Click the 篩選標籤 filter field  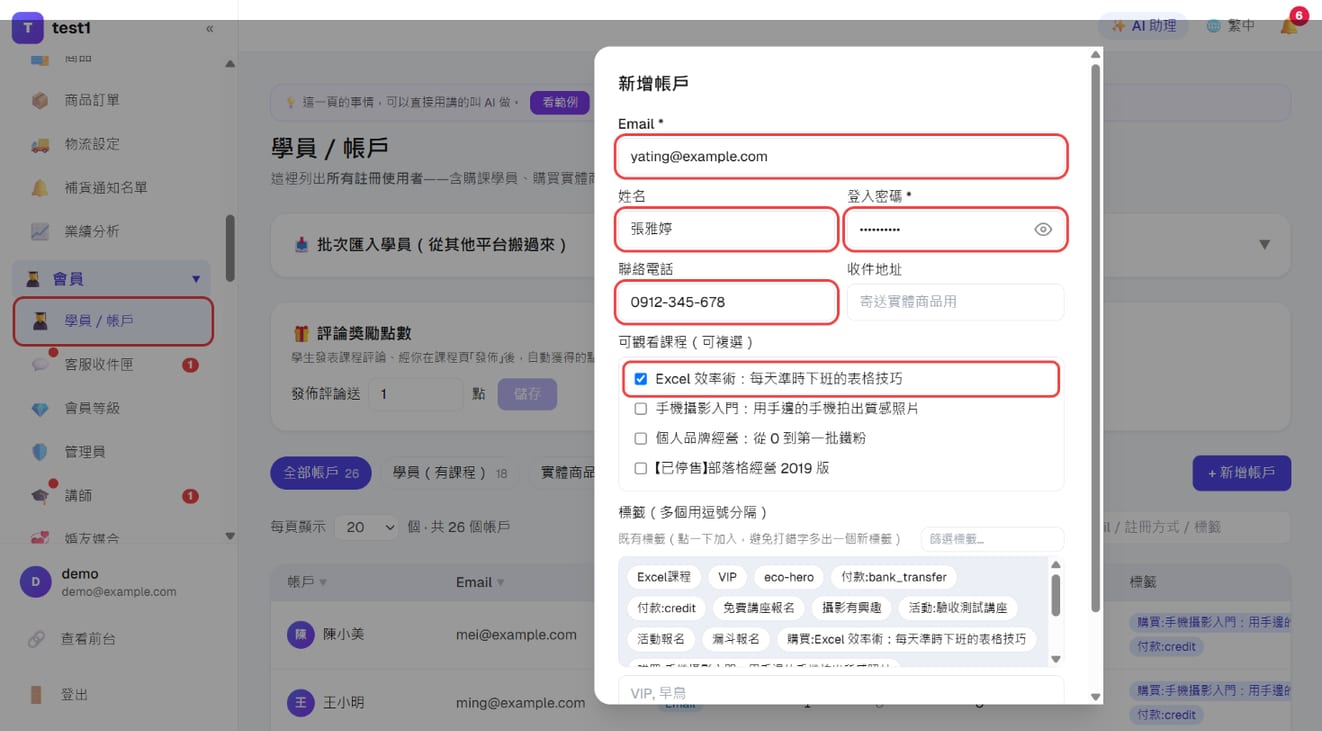coord(992,539)
